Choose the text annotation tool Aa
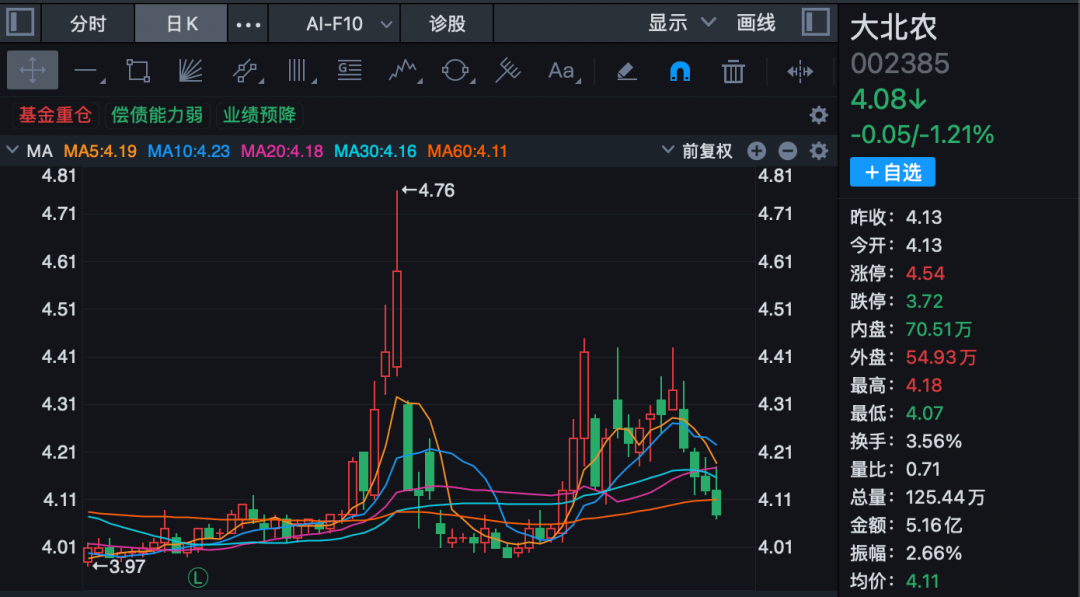The image size is (1080, 597). point(560,71)
